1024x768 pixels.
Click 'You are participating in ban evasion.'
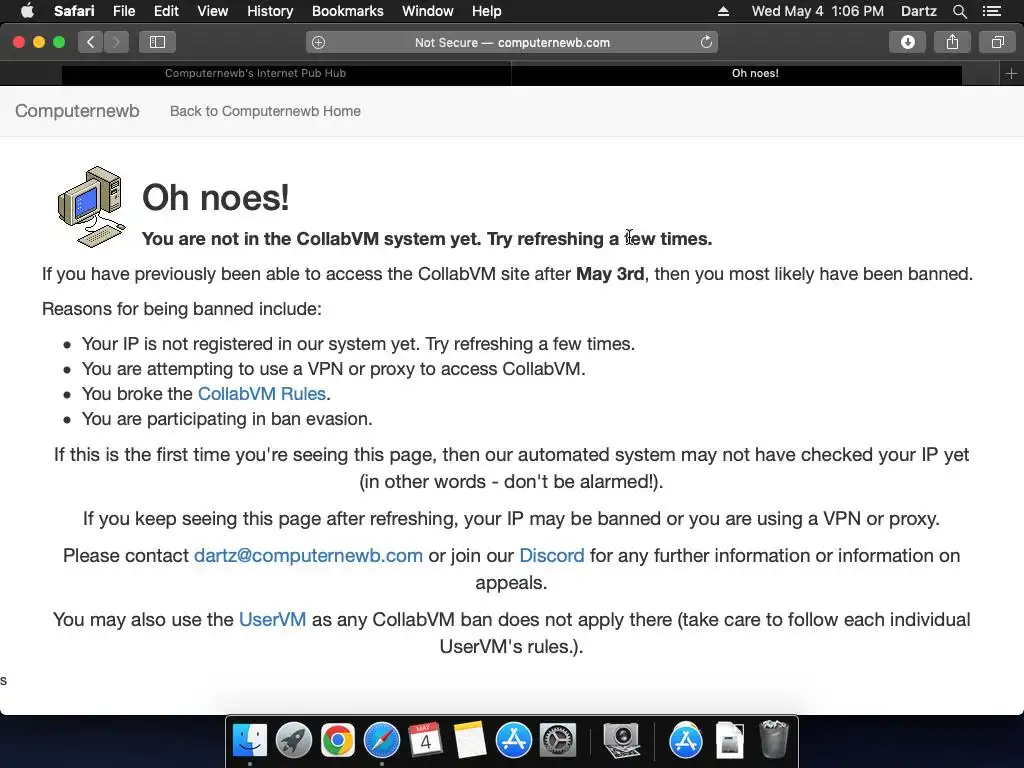point(227,419)
